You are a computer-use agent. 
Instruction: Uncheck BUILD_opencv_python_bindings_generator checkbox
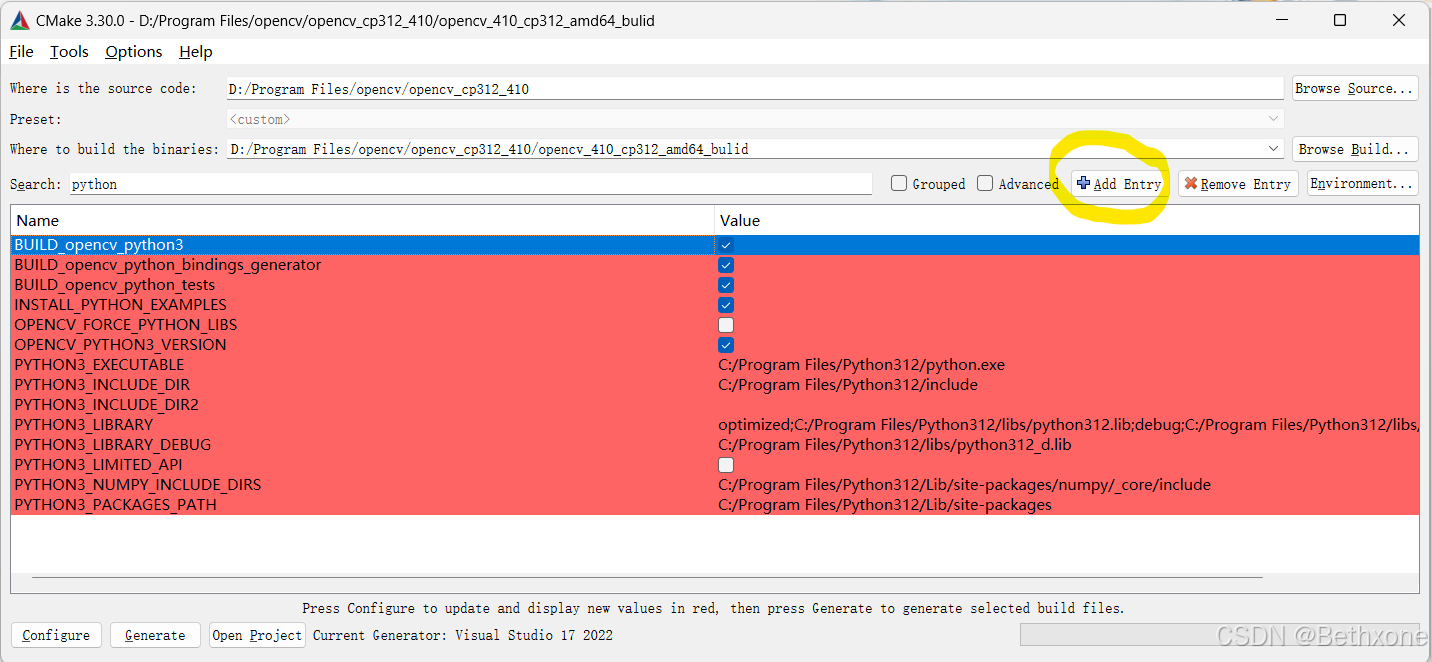click(726, 265)
